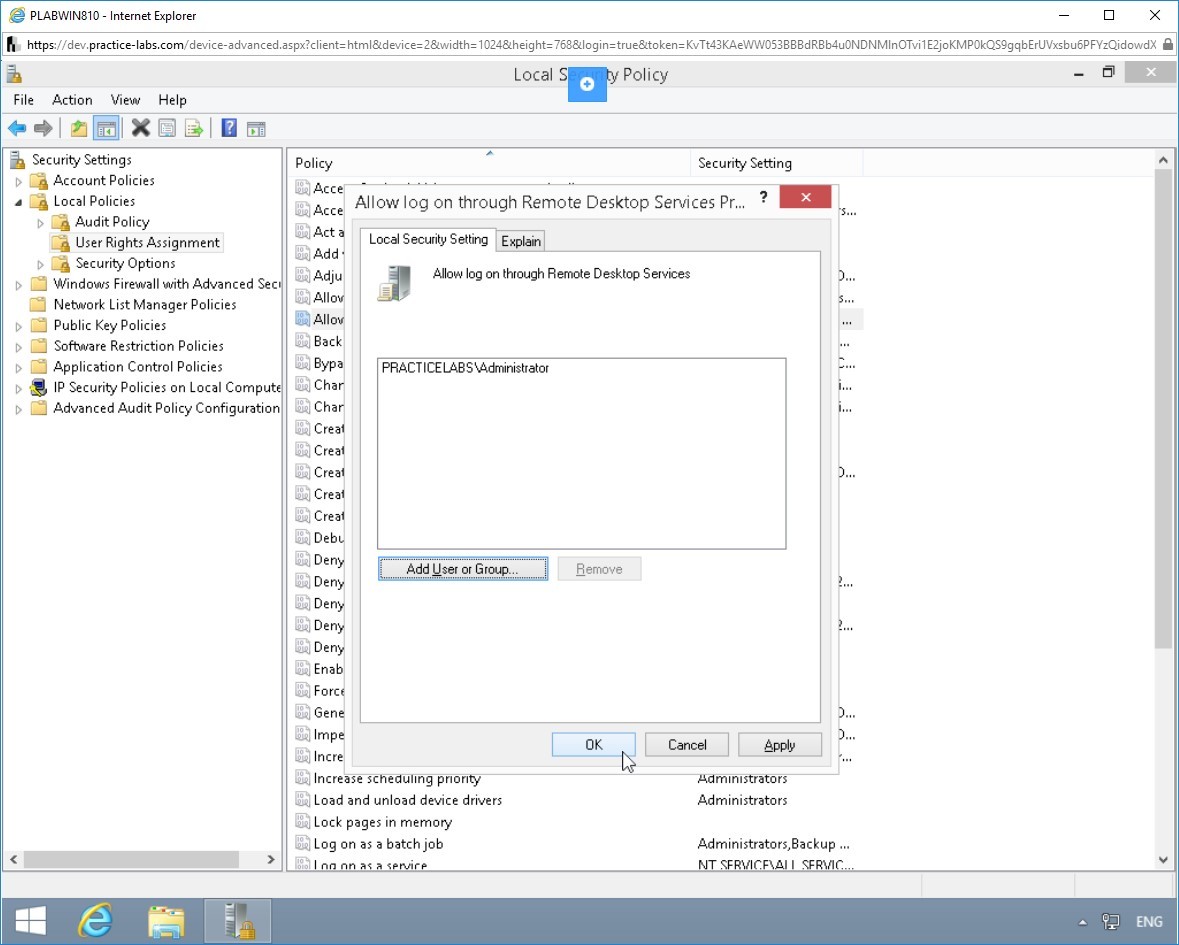Expand the Audit Policy node
The image size is (1179, 945).
pyautogui.click(x=41, y=223)
